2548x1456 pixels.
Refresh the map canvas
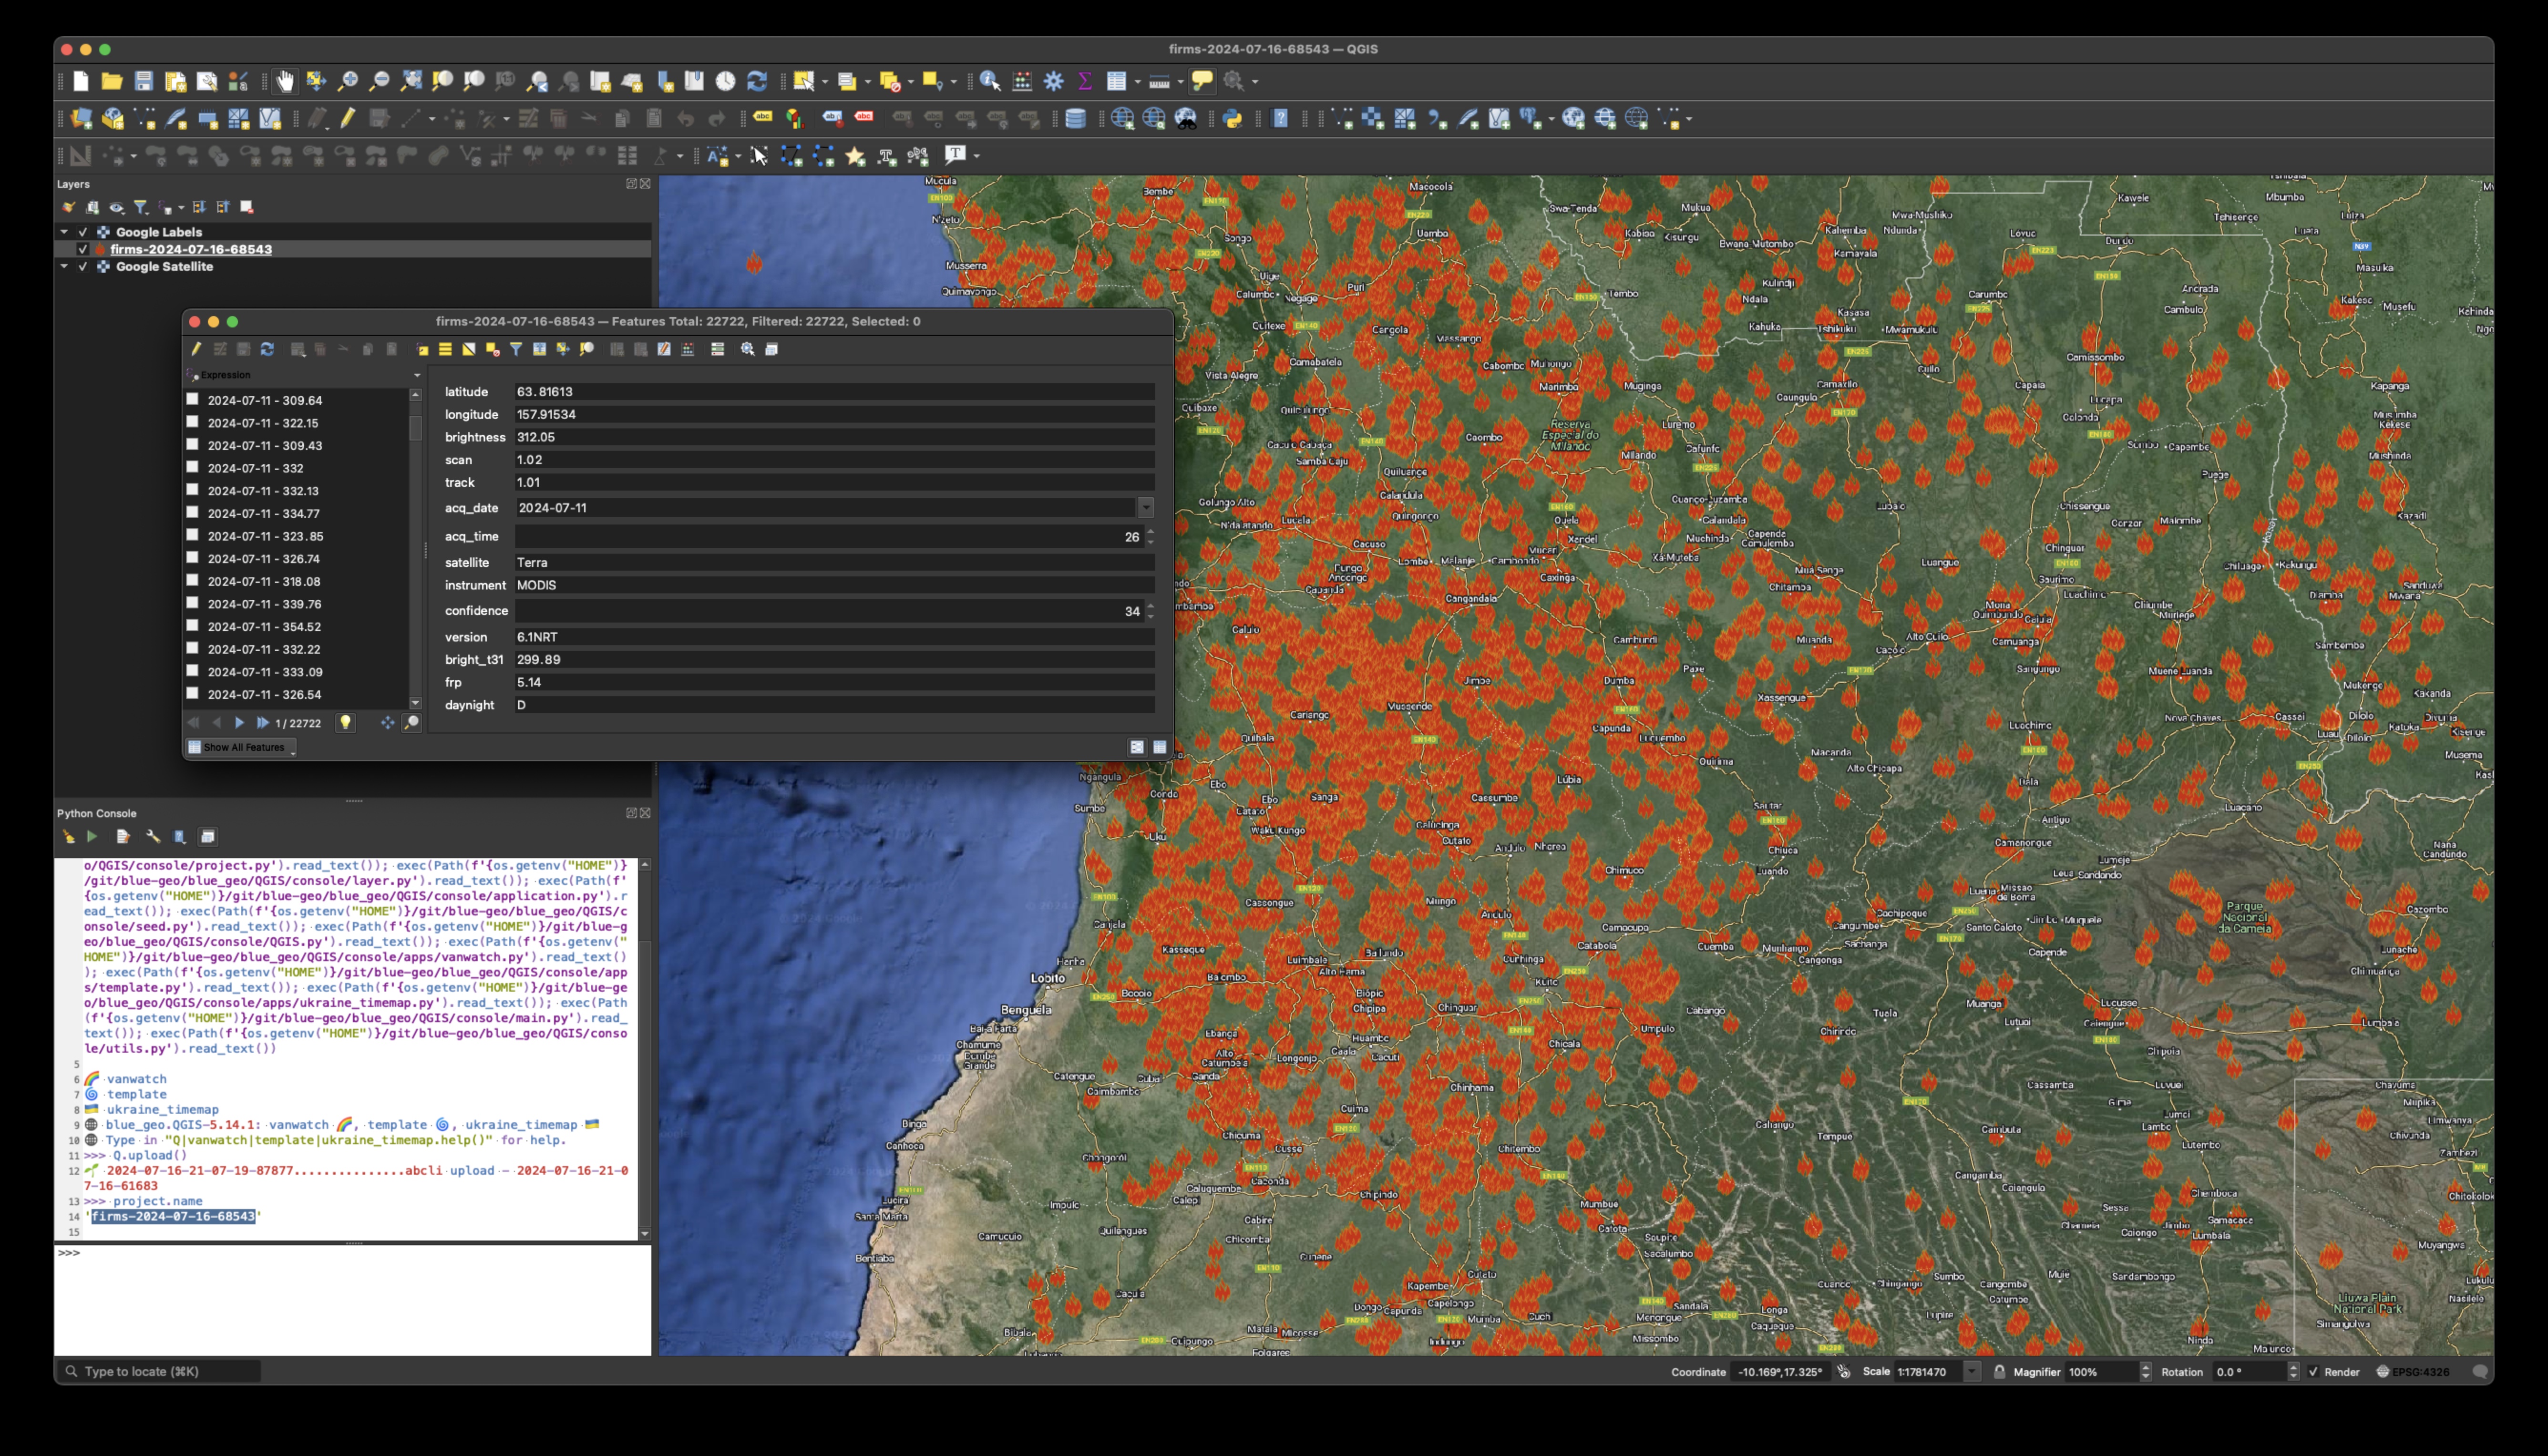tap(757, 81)
